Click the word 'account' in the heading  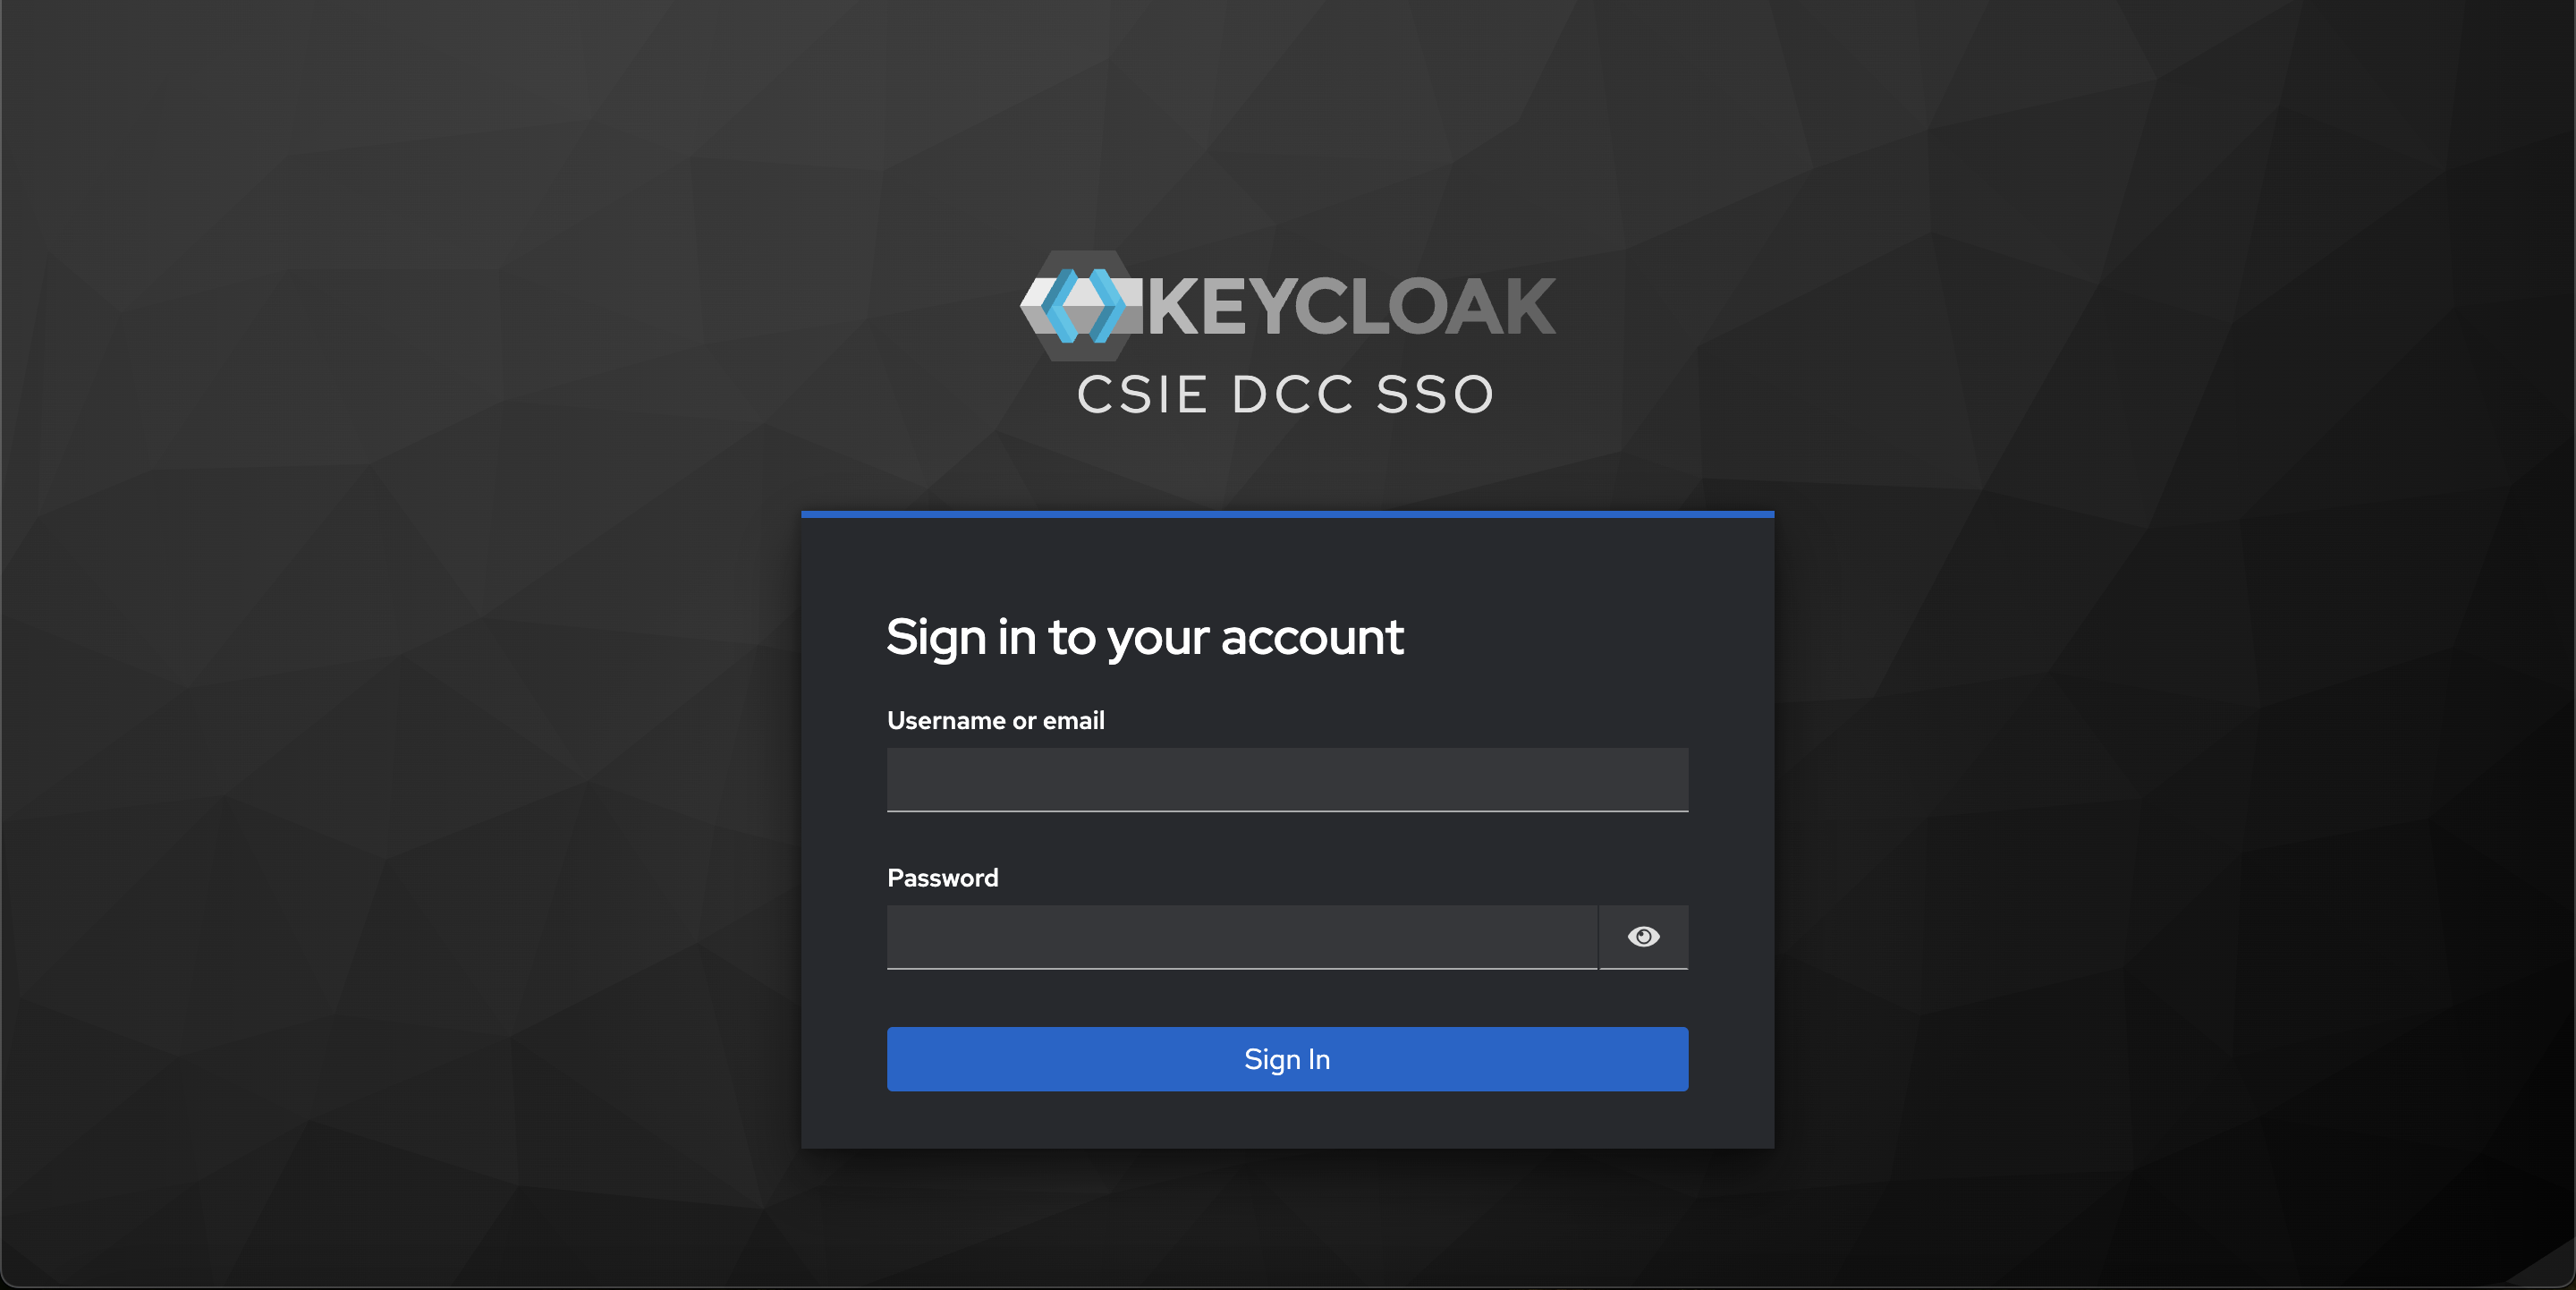(x=1312, y=637)
